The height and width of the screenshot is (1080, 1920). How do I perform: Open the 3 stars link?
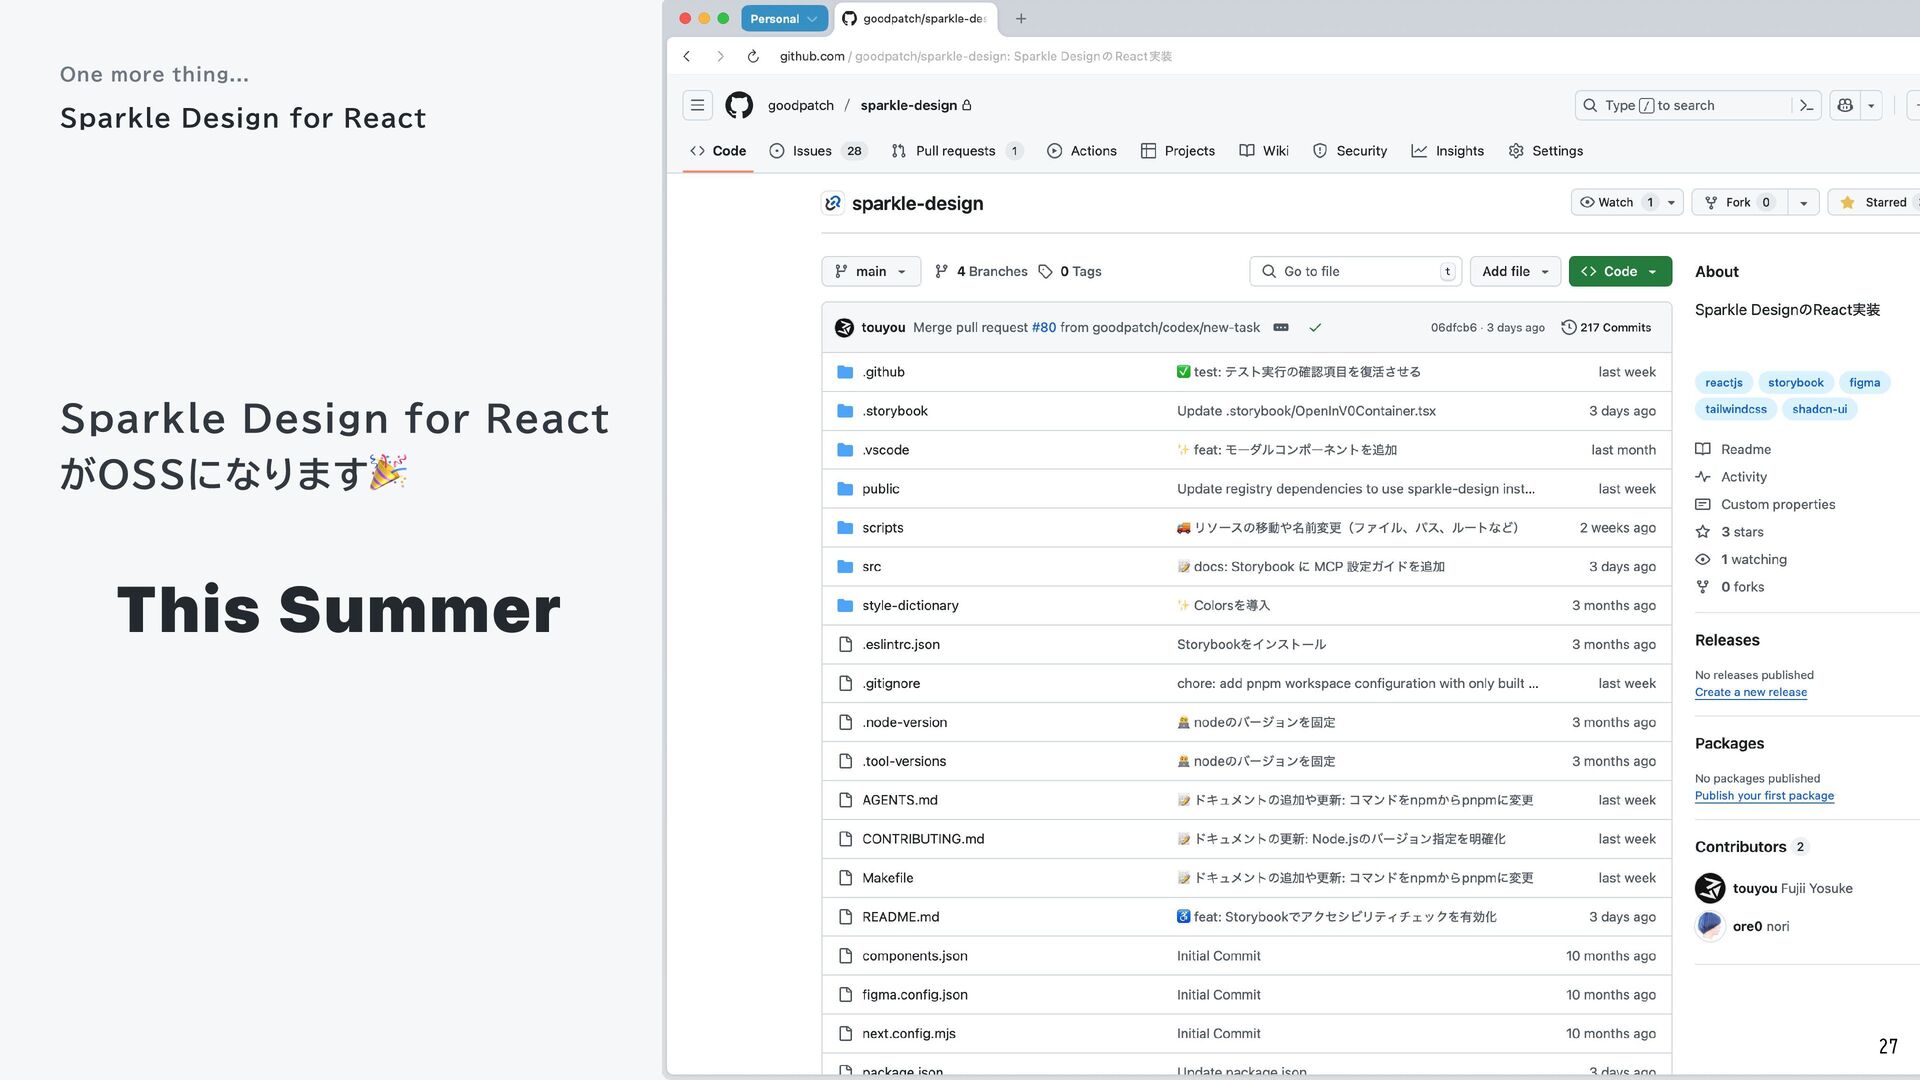click(1730, 532)
